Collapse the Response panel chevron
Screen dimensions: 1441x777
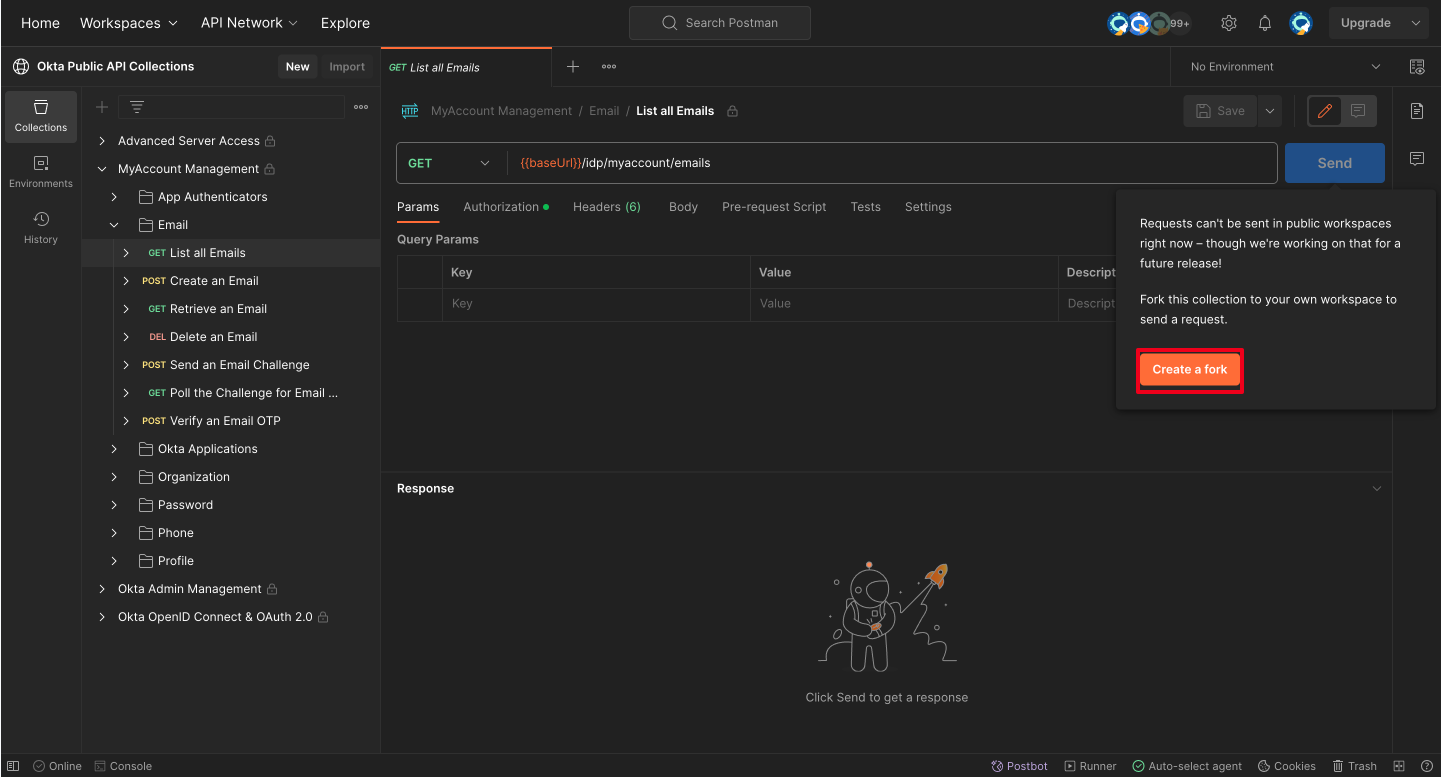(x=1377, y=489)
